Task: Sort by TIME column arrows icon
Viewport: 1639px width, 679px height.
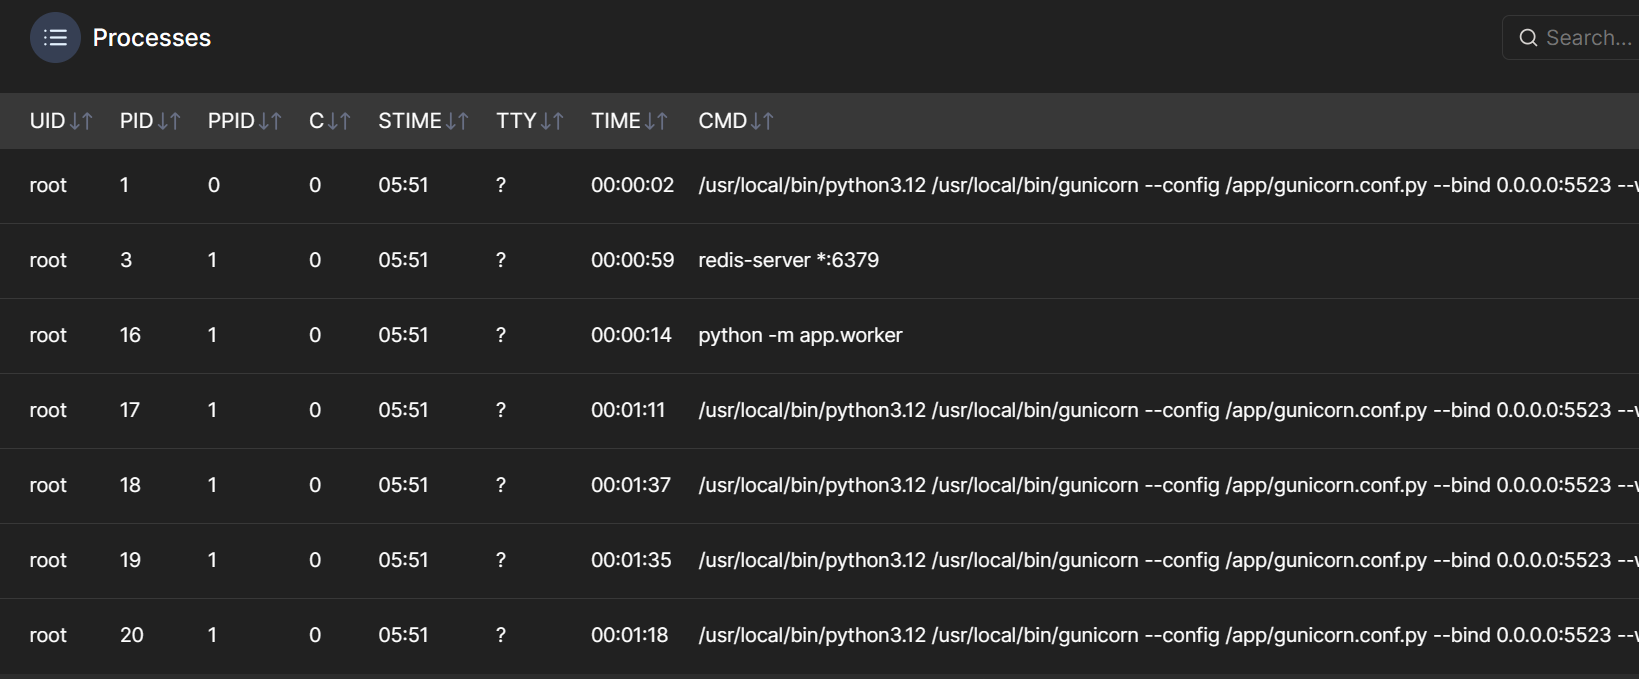Action: (656, 121)
